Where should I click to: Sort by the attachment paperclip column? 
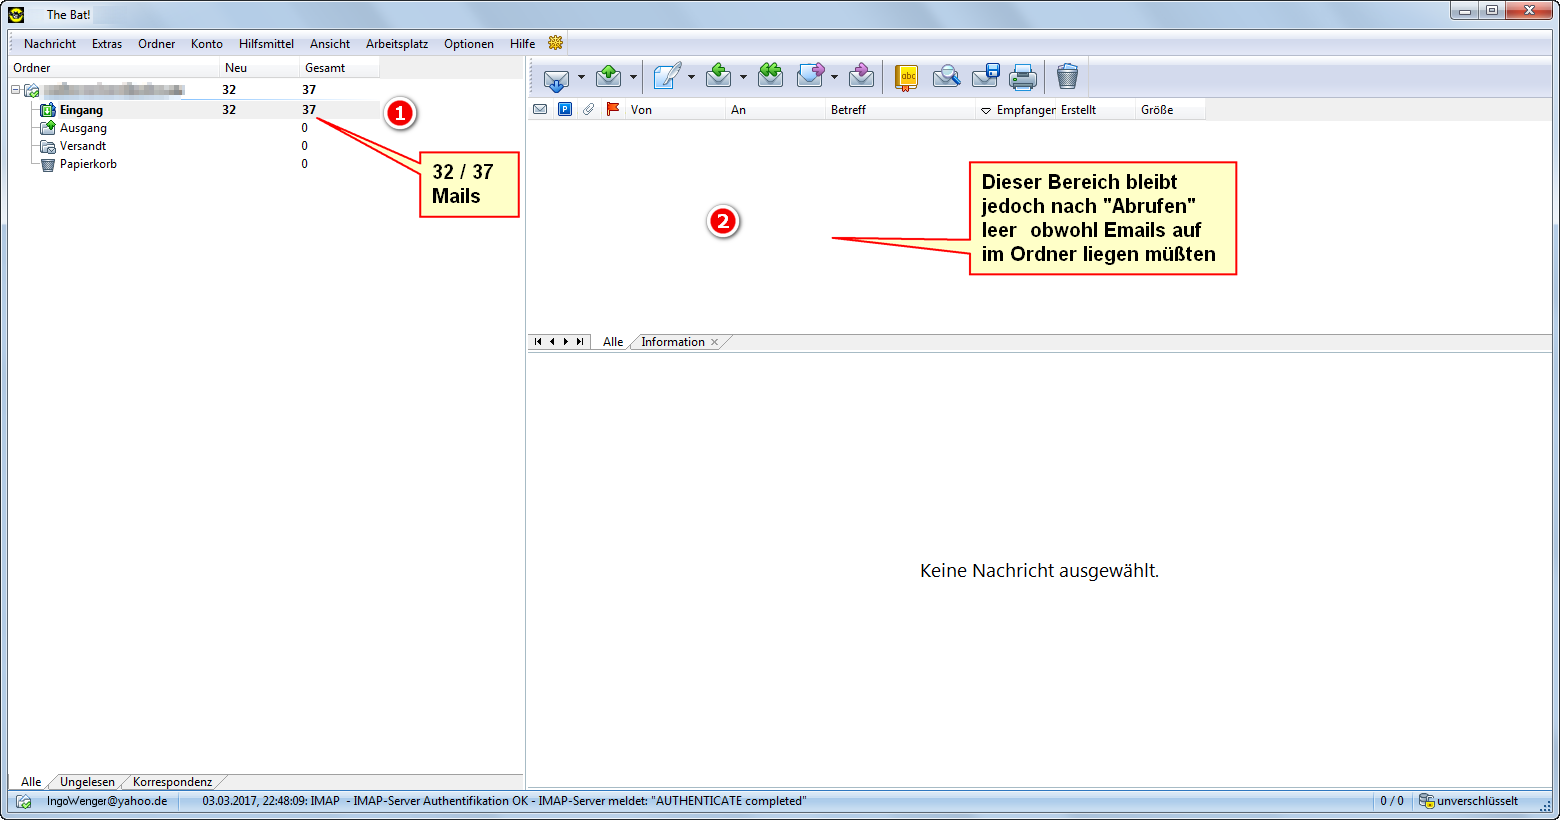point(589,110)
